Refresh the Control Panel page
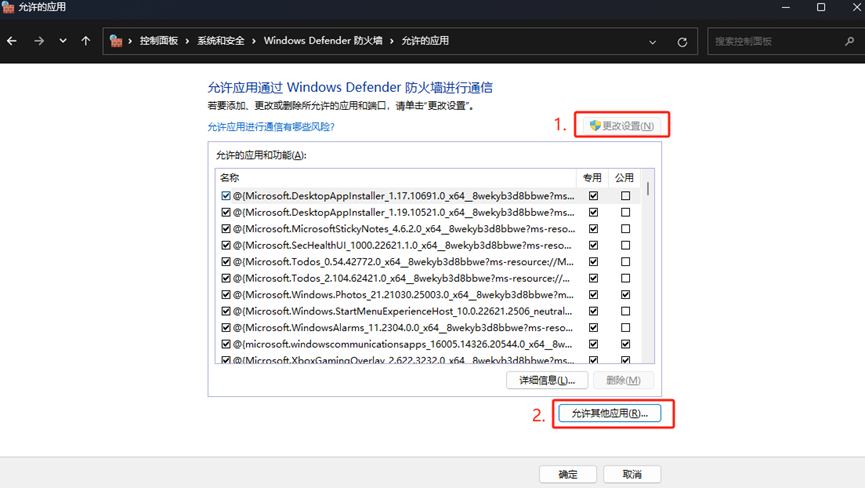 (682, 42)
